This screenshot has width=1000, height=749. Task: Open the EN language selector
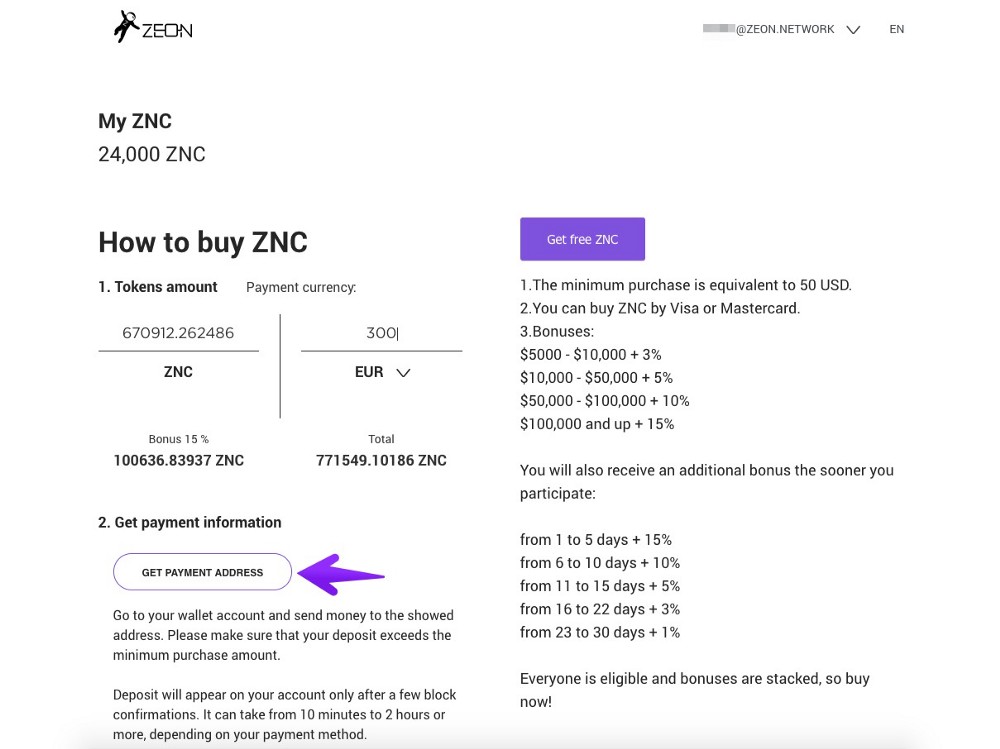click(x=896, y=29)
